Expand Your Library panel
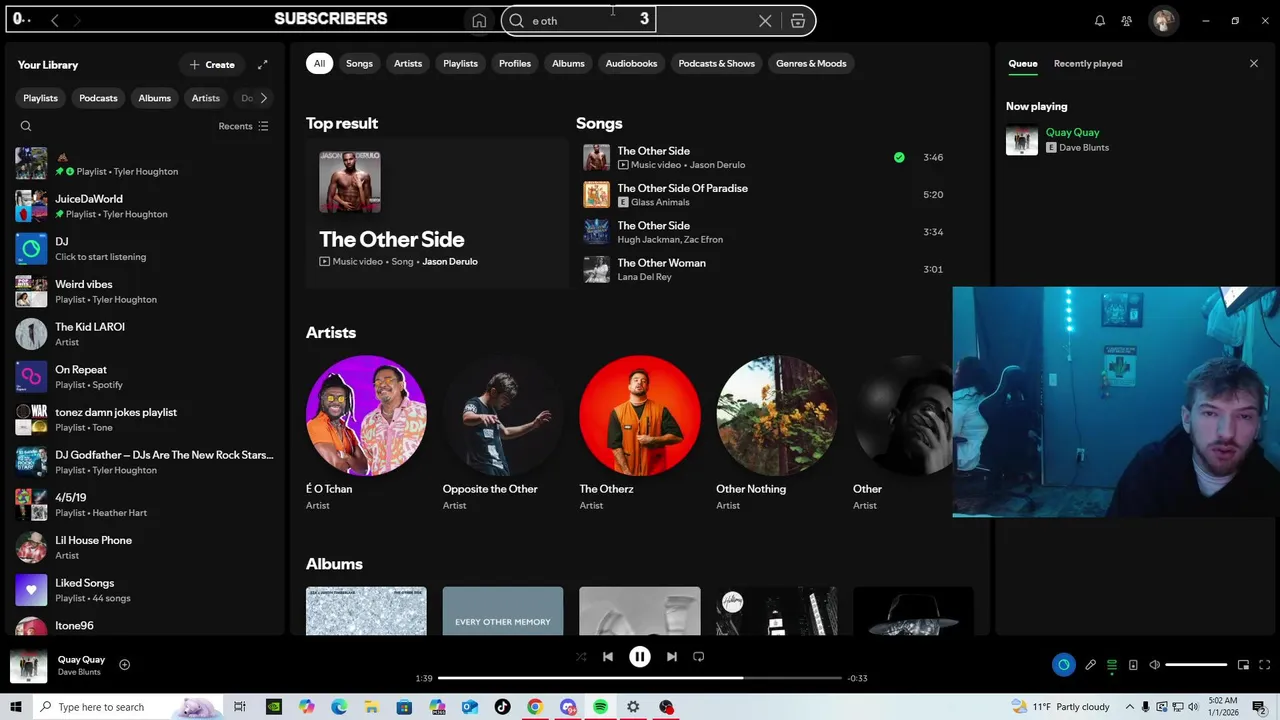Image resolution: width=1280 pixels, height=720 pixels. point(262,65)
